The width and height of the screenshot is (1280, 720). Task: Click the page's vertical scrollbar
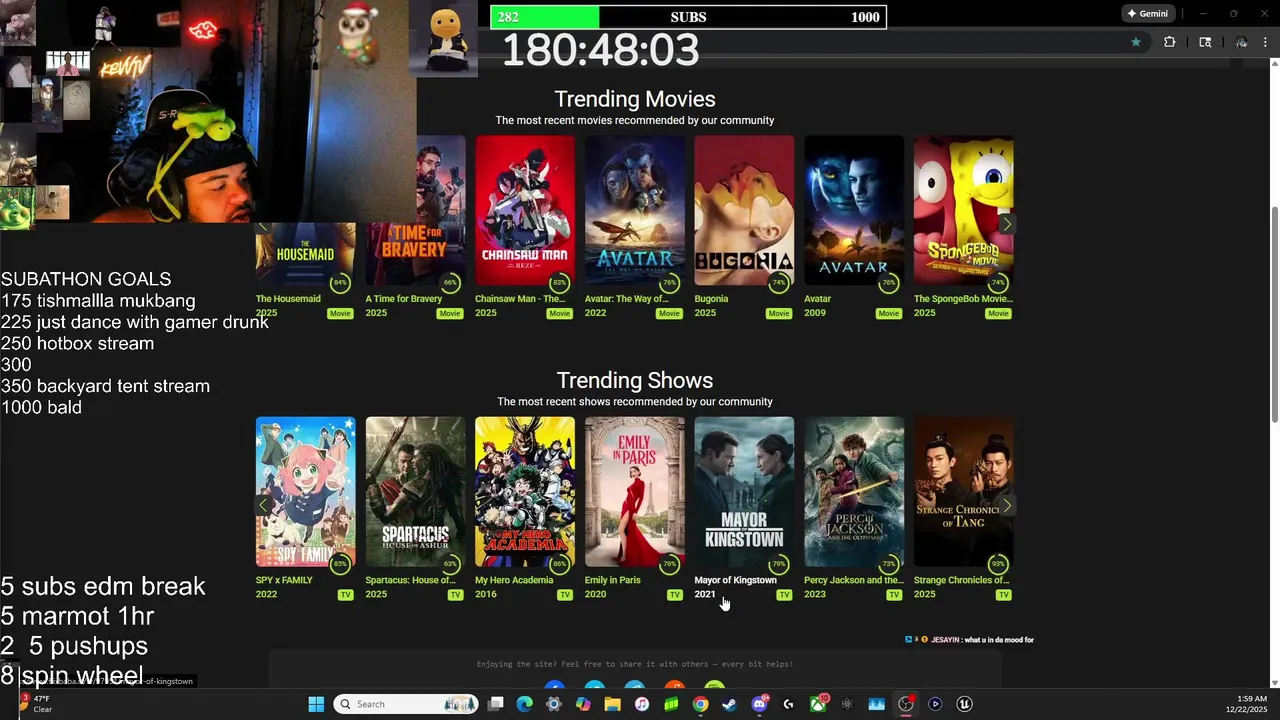pyautogui.click(x=1274, y=315)
